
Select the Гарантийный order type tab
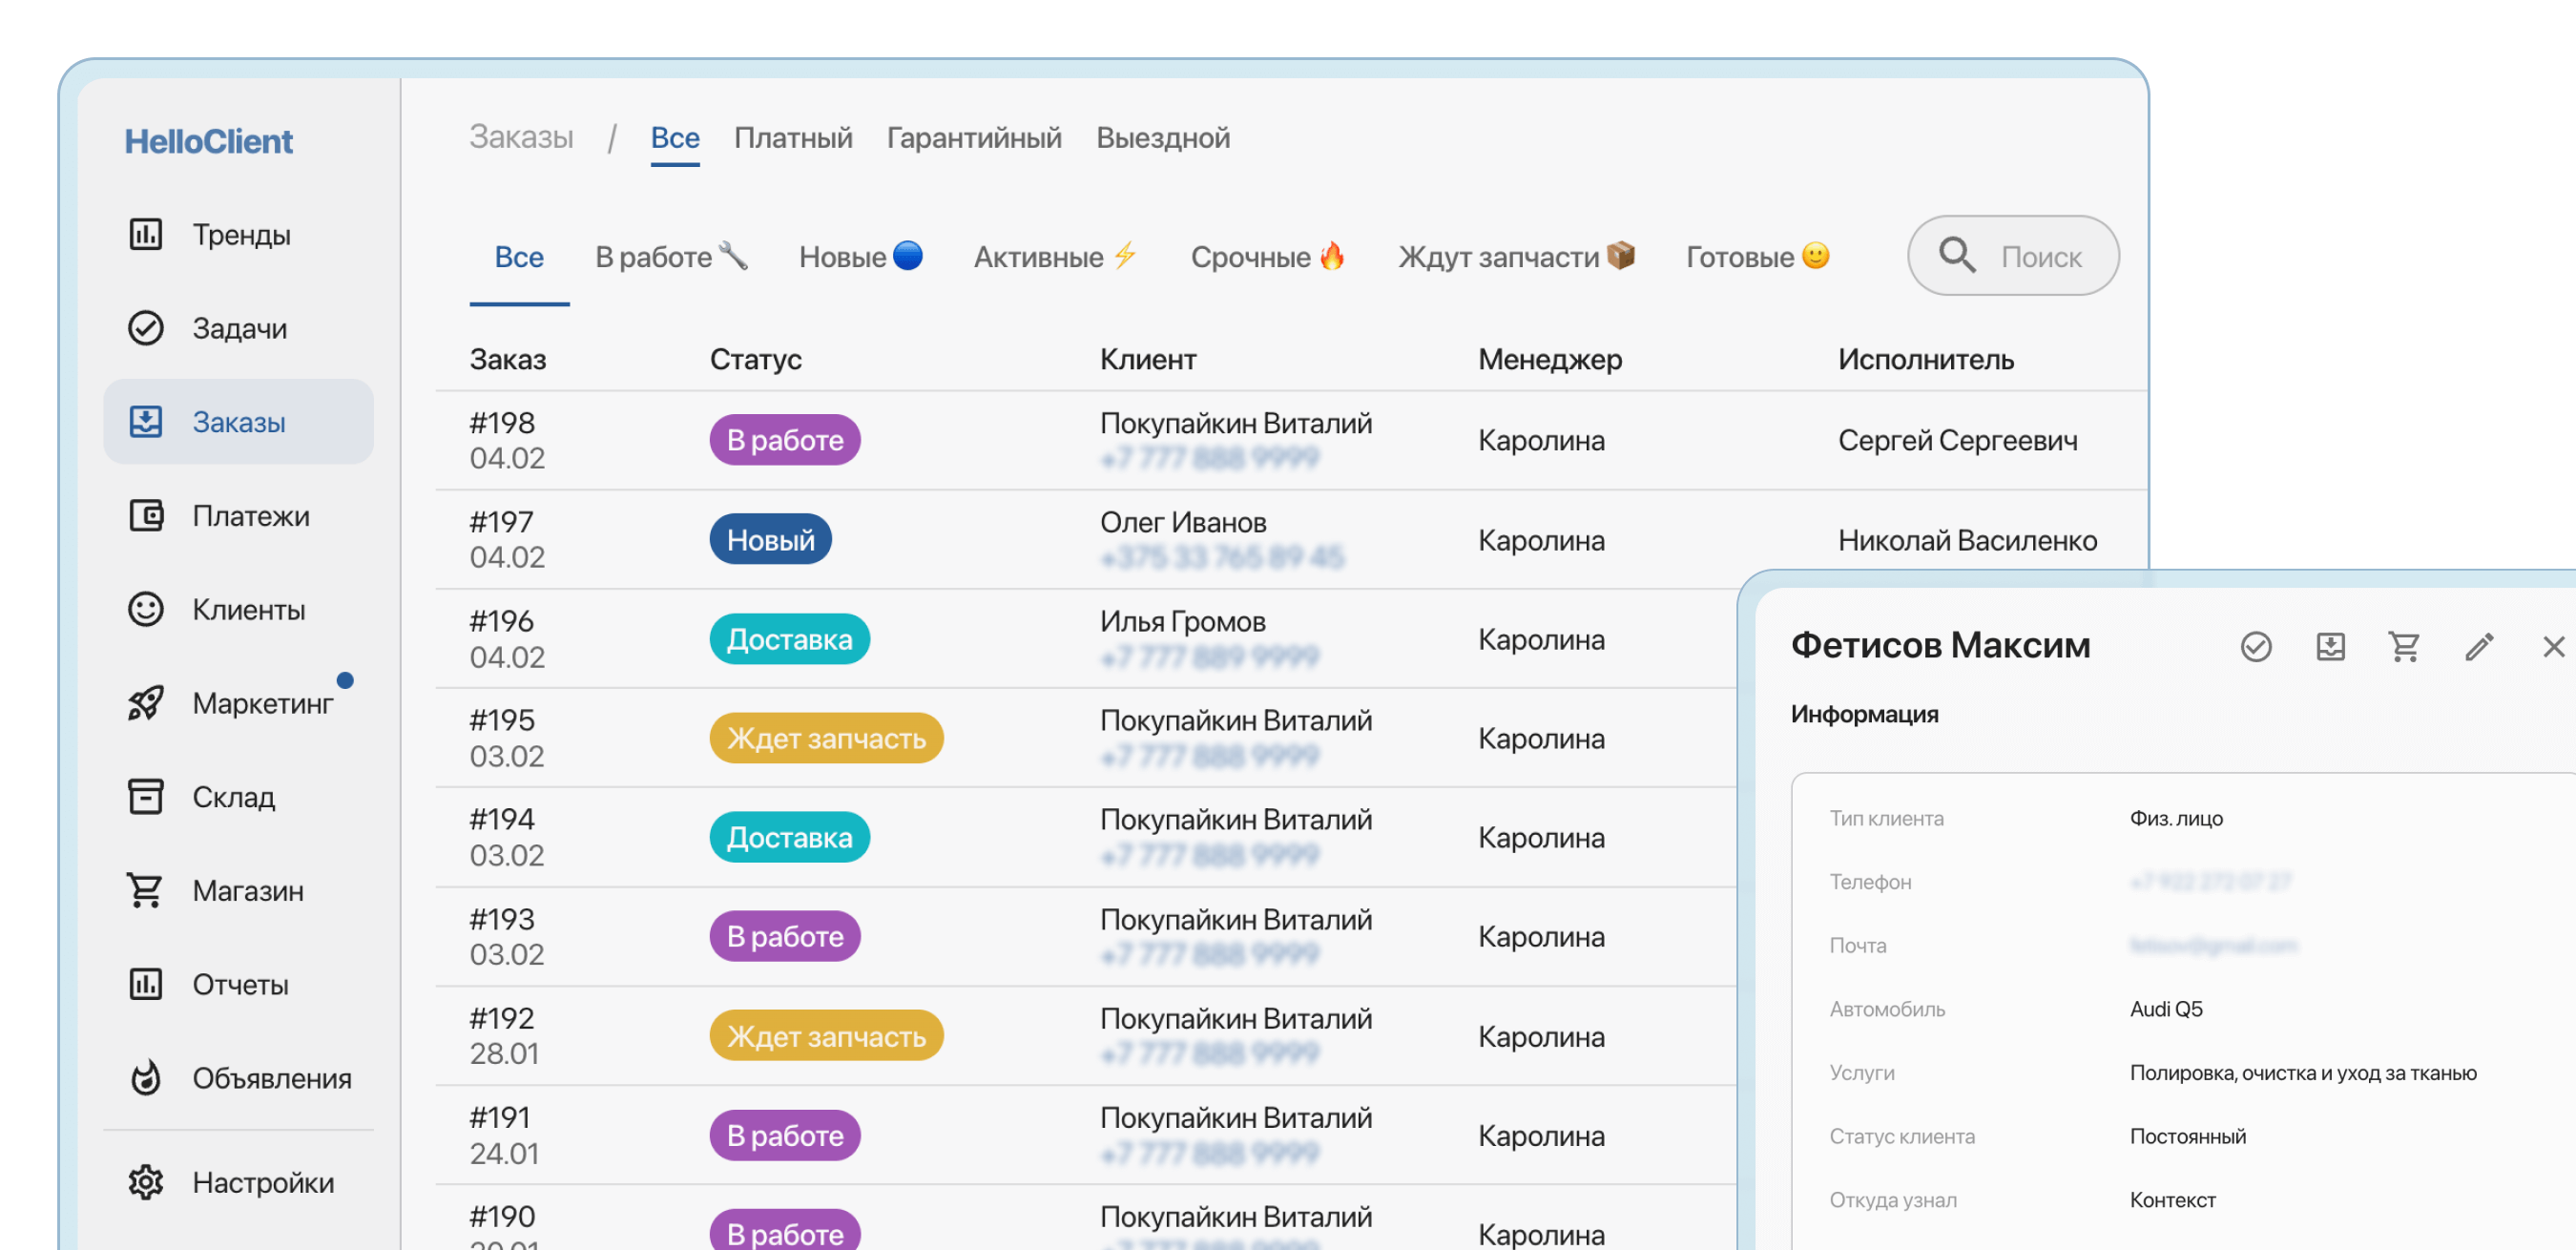point(973,138)
